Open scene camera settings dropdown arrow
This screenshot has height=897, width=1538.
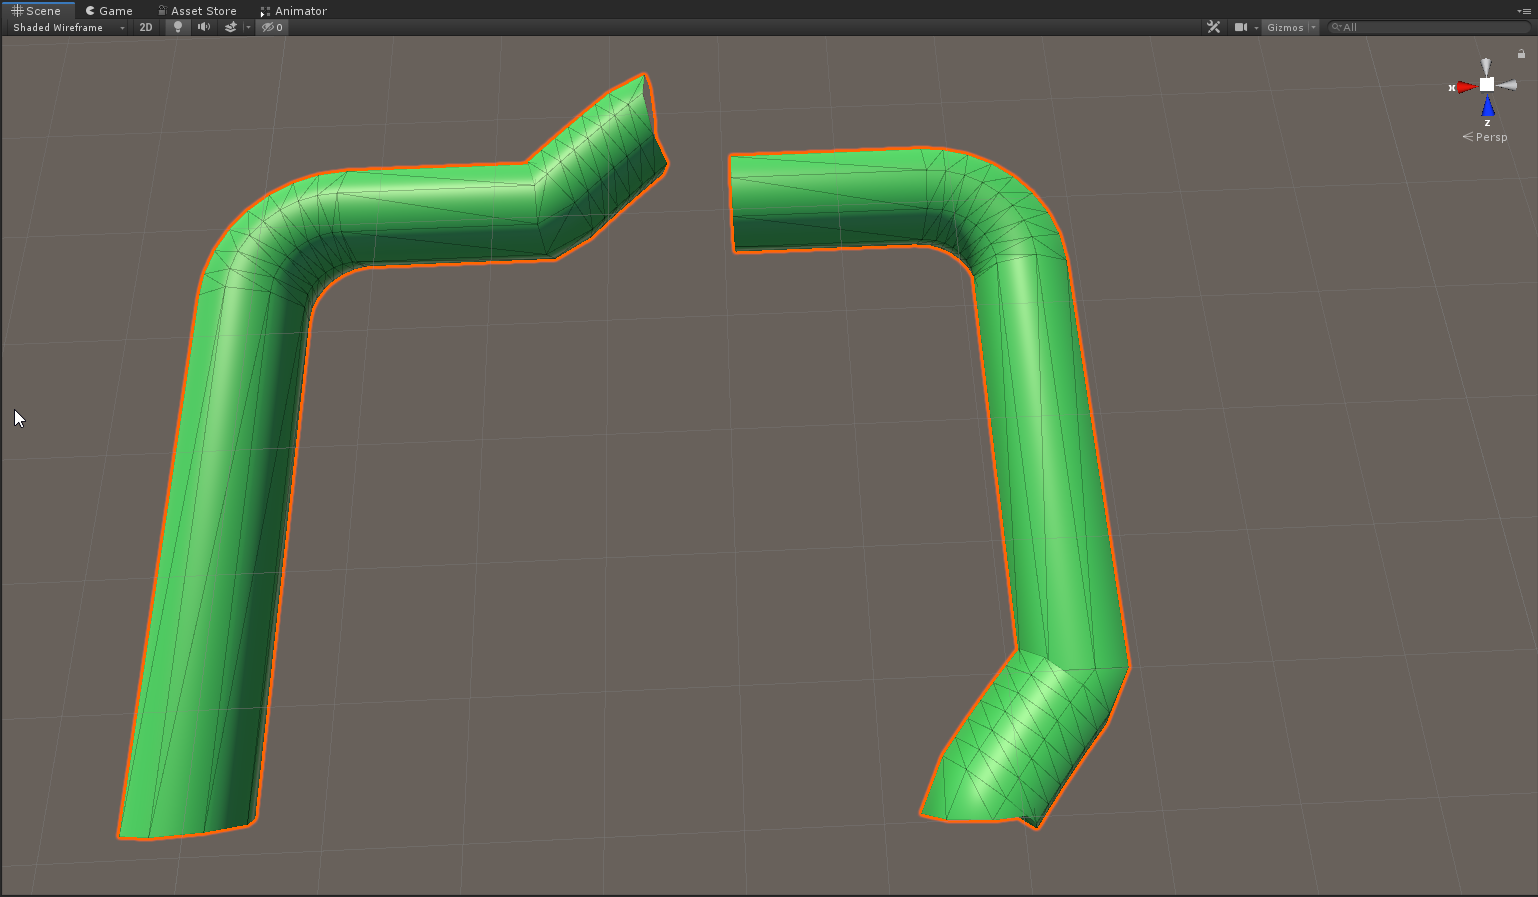(x=1256, y=27)
